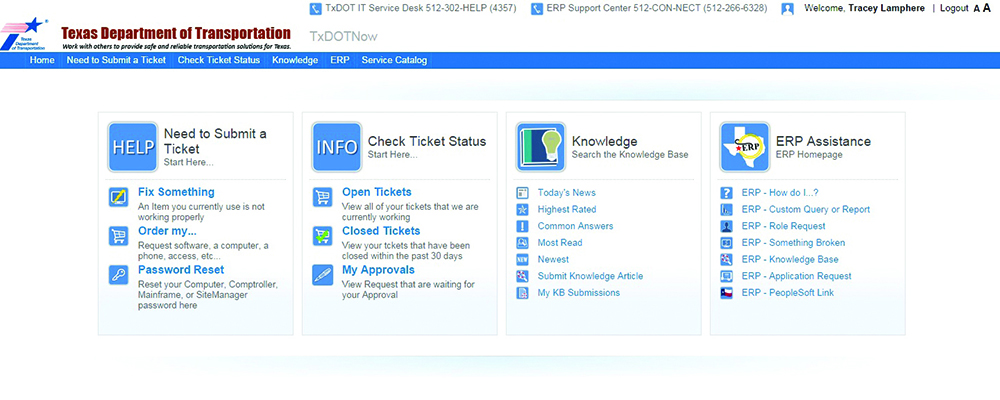Open the Service Catalog menu
Viewport: 1000px width, 400px height.
pos(394,60)
